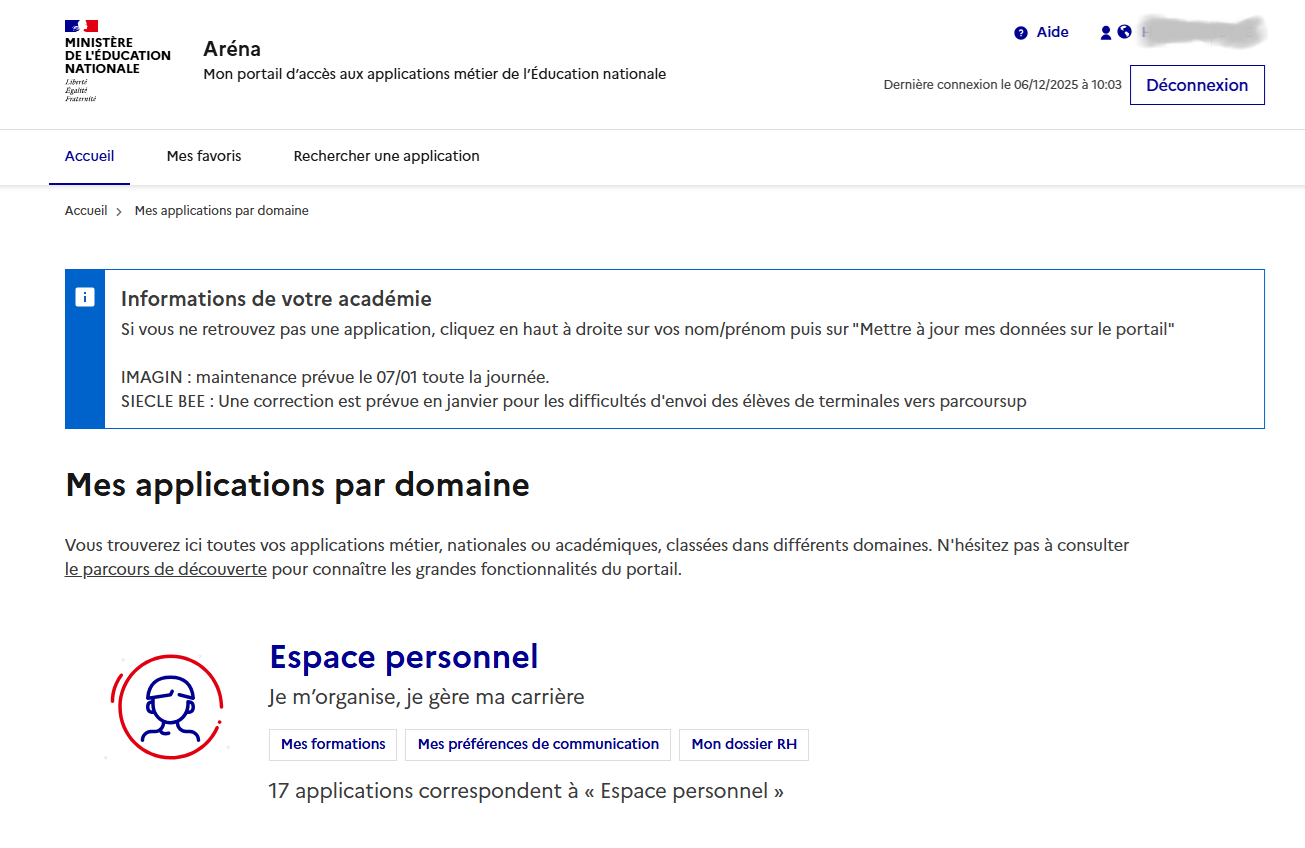This screenshot has height=848, width=1305.
Task: Select the Accueil navigation tab
Action: [x=89, y=156]
